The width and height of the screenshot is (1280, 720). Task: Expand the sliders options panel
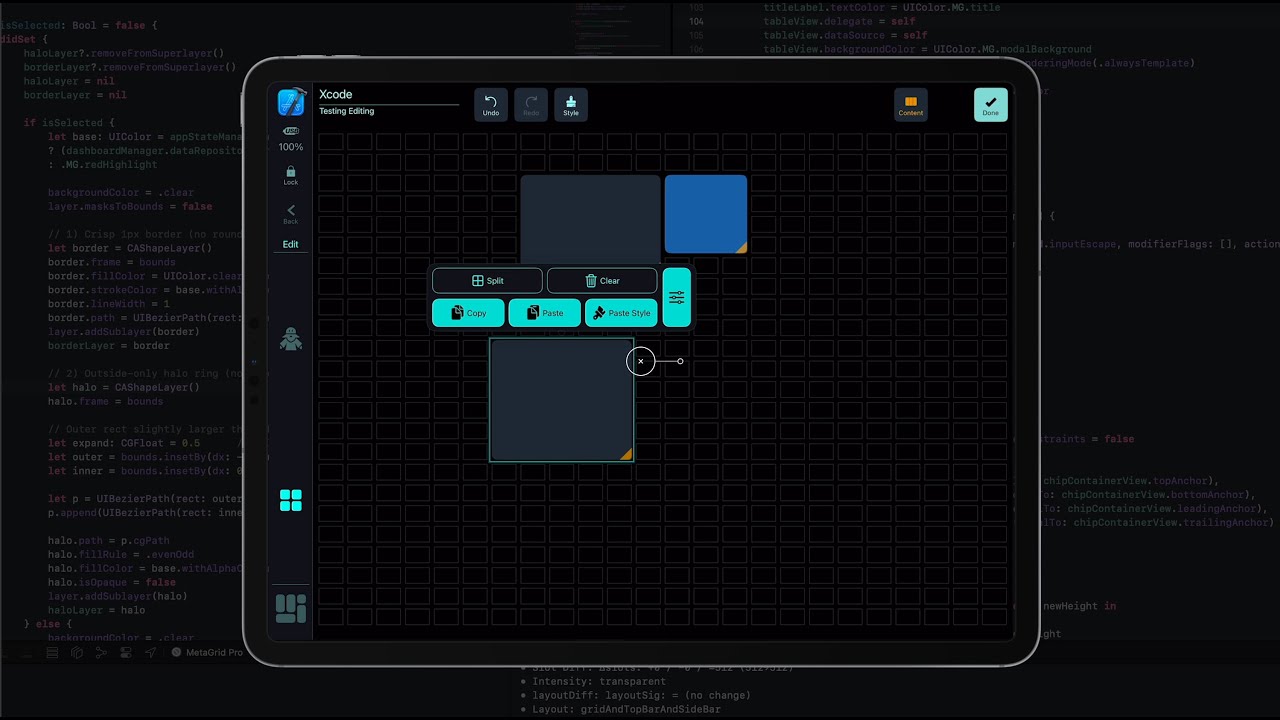coord(677,297)
